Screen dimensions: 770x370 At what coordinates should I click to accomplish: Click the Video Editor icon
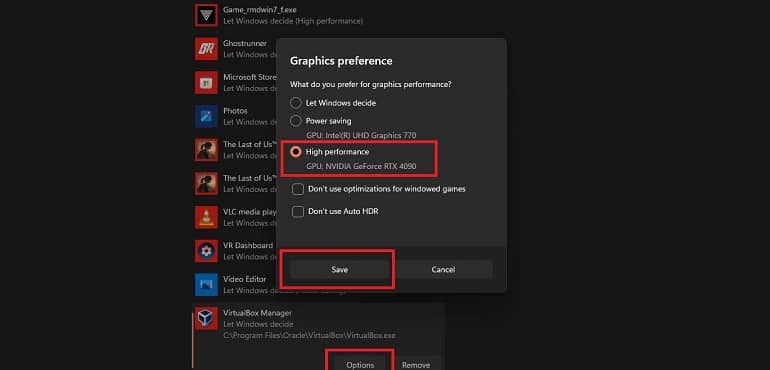(x=206, y=284)
